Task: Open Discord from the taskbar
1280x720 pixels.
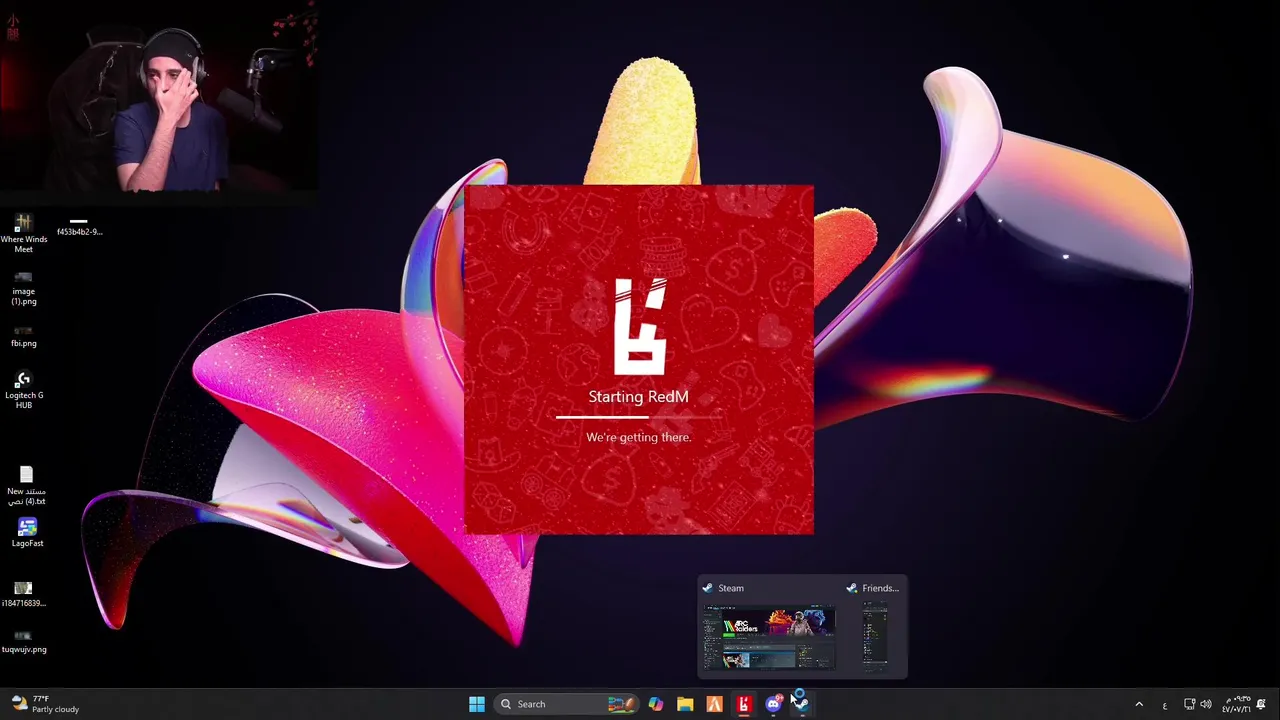Action: (x=773, y=704)
